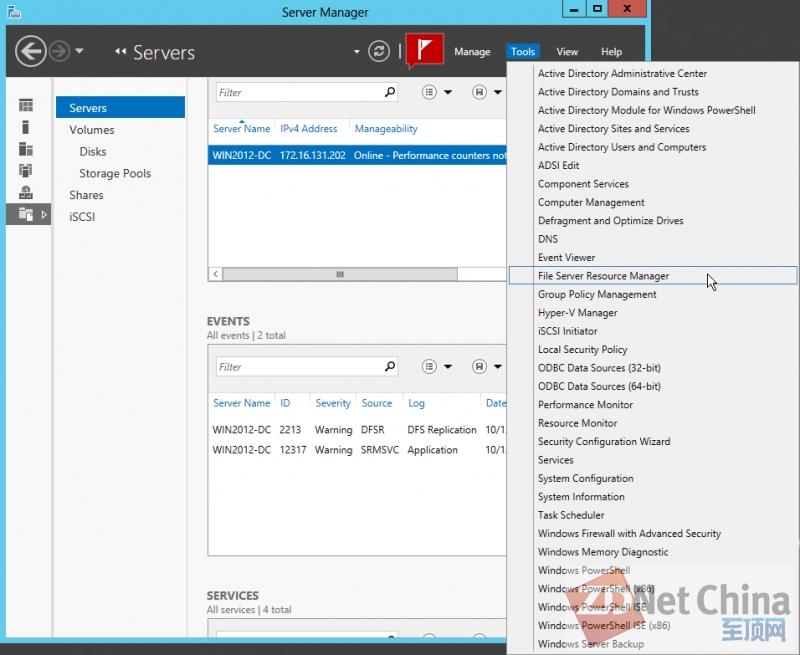
Task: Expand the servers criteria dropdown arrow
Action: (448, 92)
